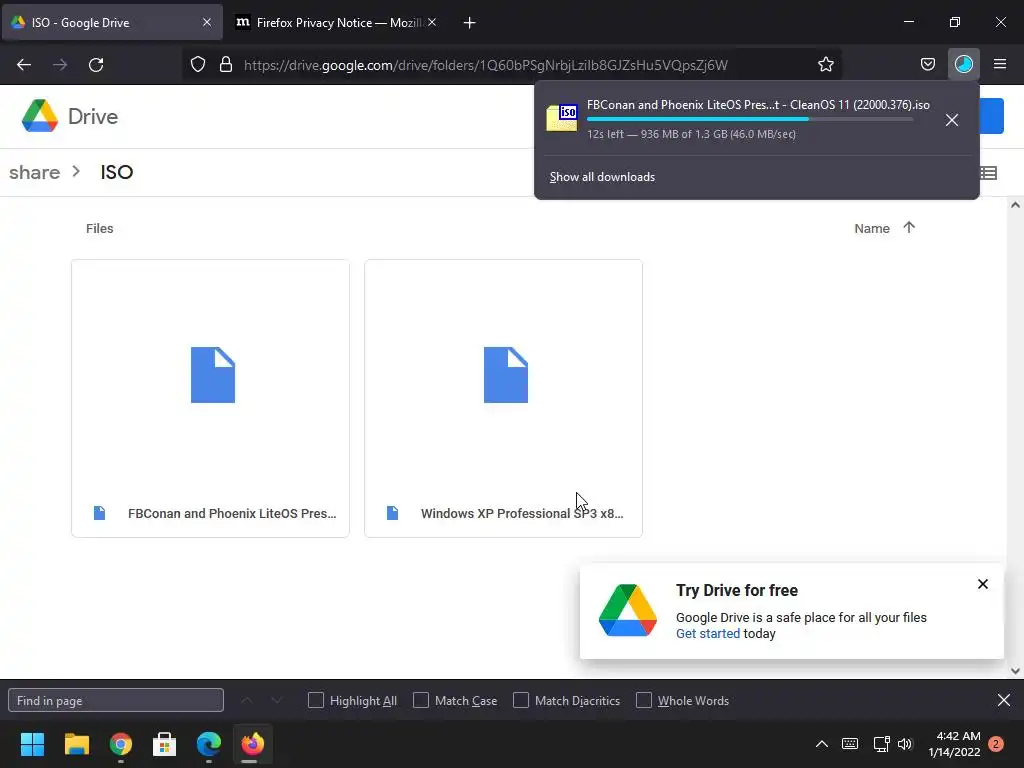Open the tracking protection shield icon
This screenshot has width=1024, height=768.
point(198,65)
